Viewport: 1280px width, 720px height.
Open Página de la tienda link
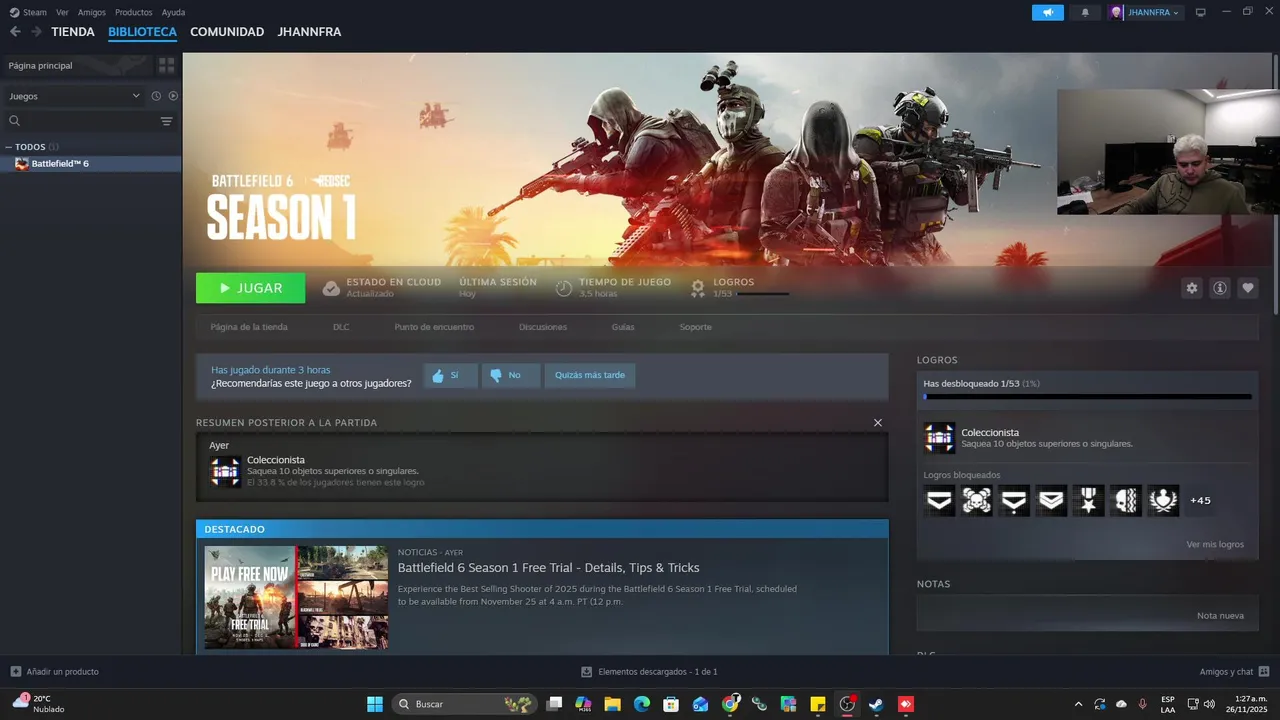point(249,327)
